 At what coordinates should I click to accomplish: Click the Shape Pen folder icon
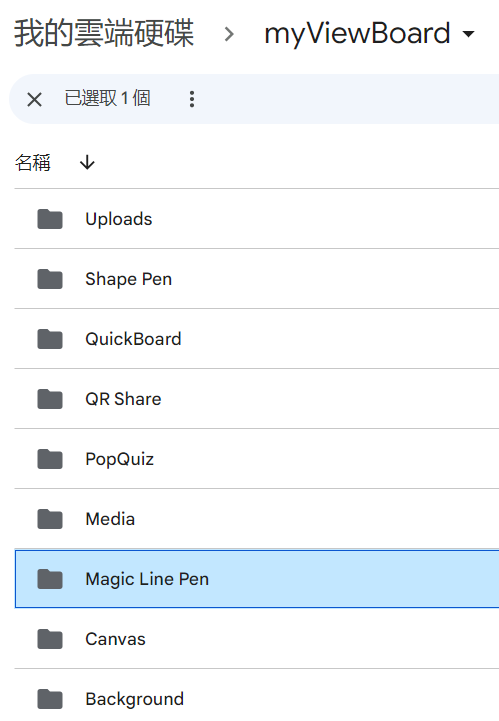tap(50, 279)
